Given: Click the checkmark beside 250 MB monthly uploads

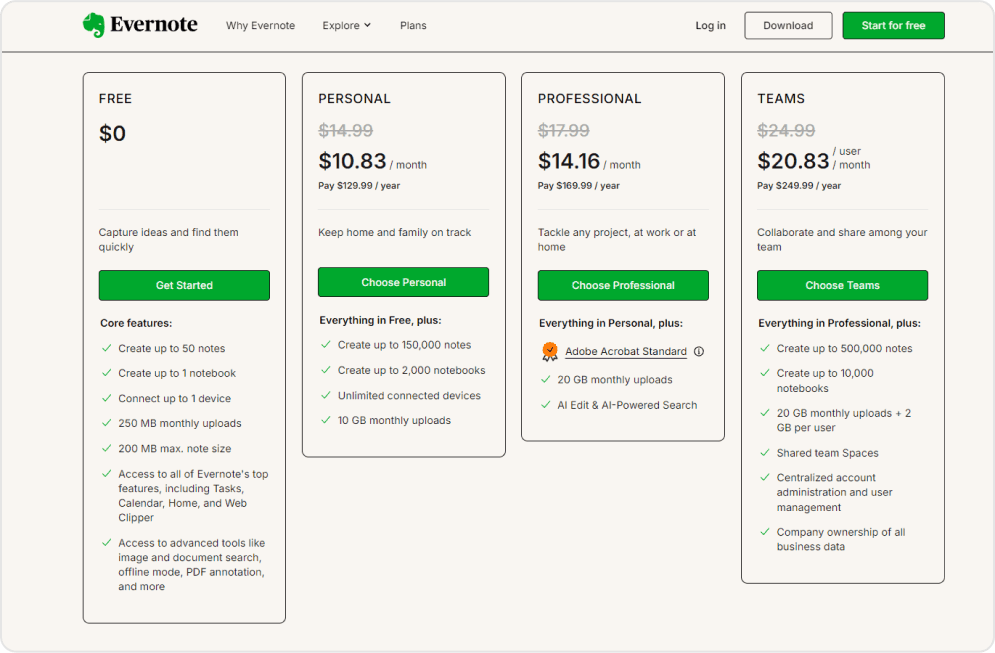Looking at the screenshot, I should click(x=107, y=423).
